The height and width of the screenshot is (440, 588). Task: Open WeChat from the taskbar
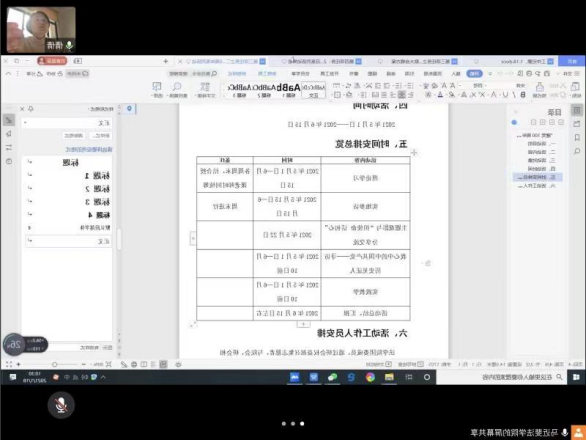[x=332, y=377]
